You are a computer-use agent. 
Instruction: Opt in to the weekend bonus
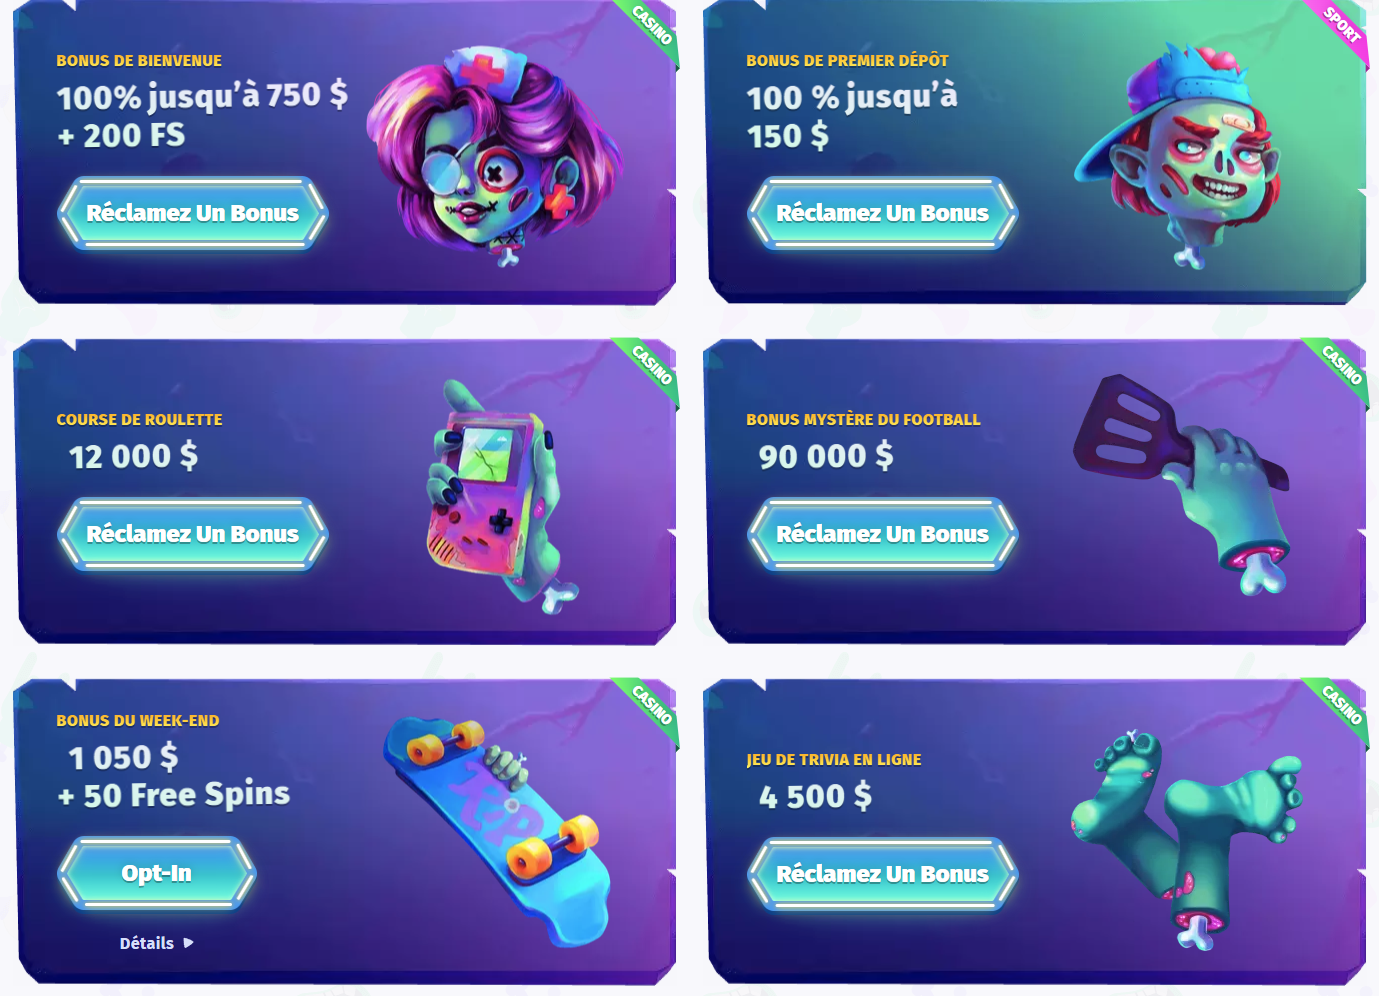point(157,873)
